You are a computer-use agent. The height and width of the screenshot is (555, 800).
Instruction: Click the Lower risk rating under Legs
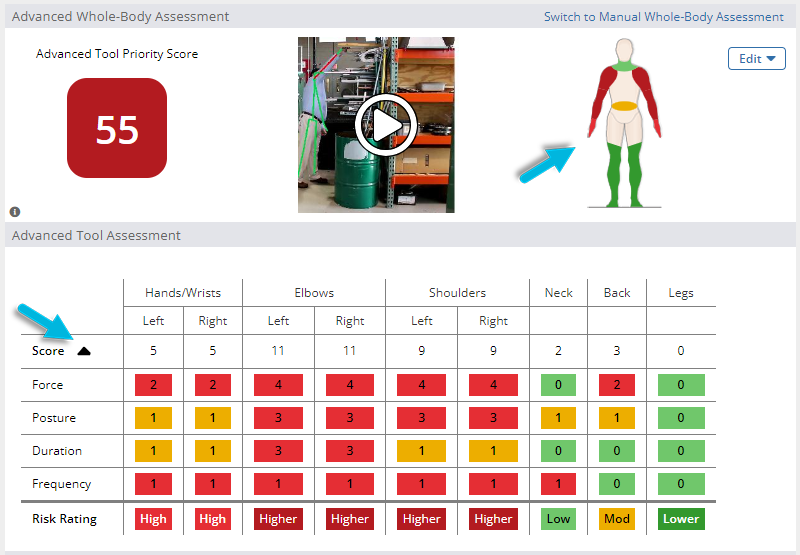[681, 519]
